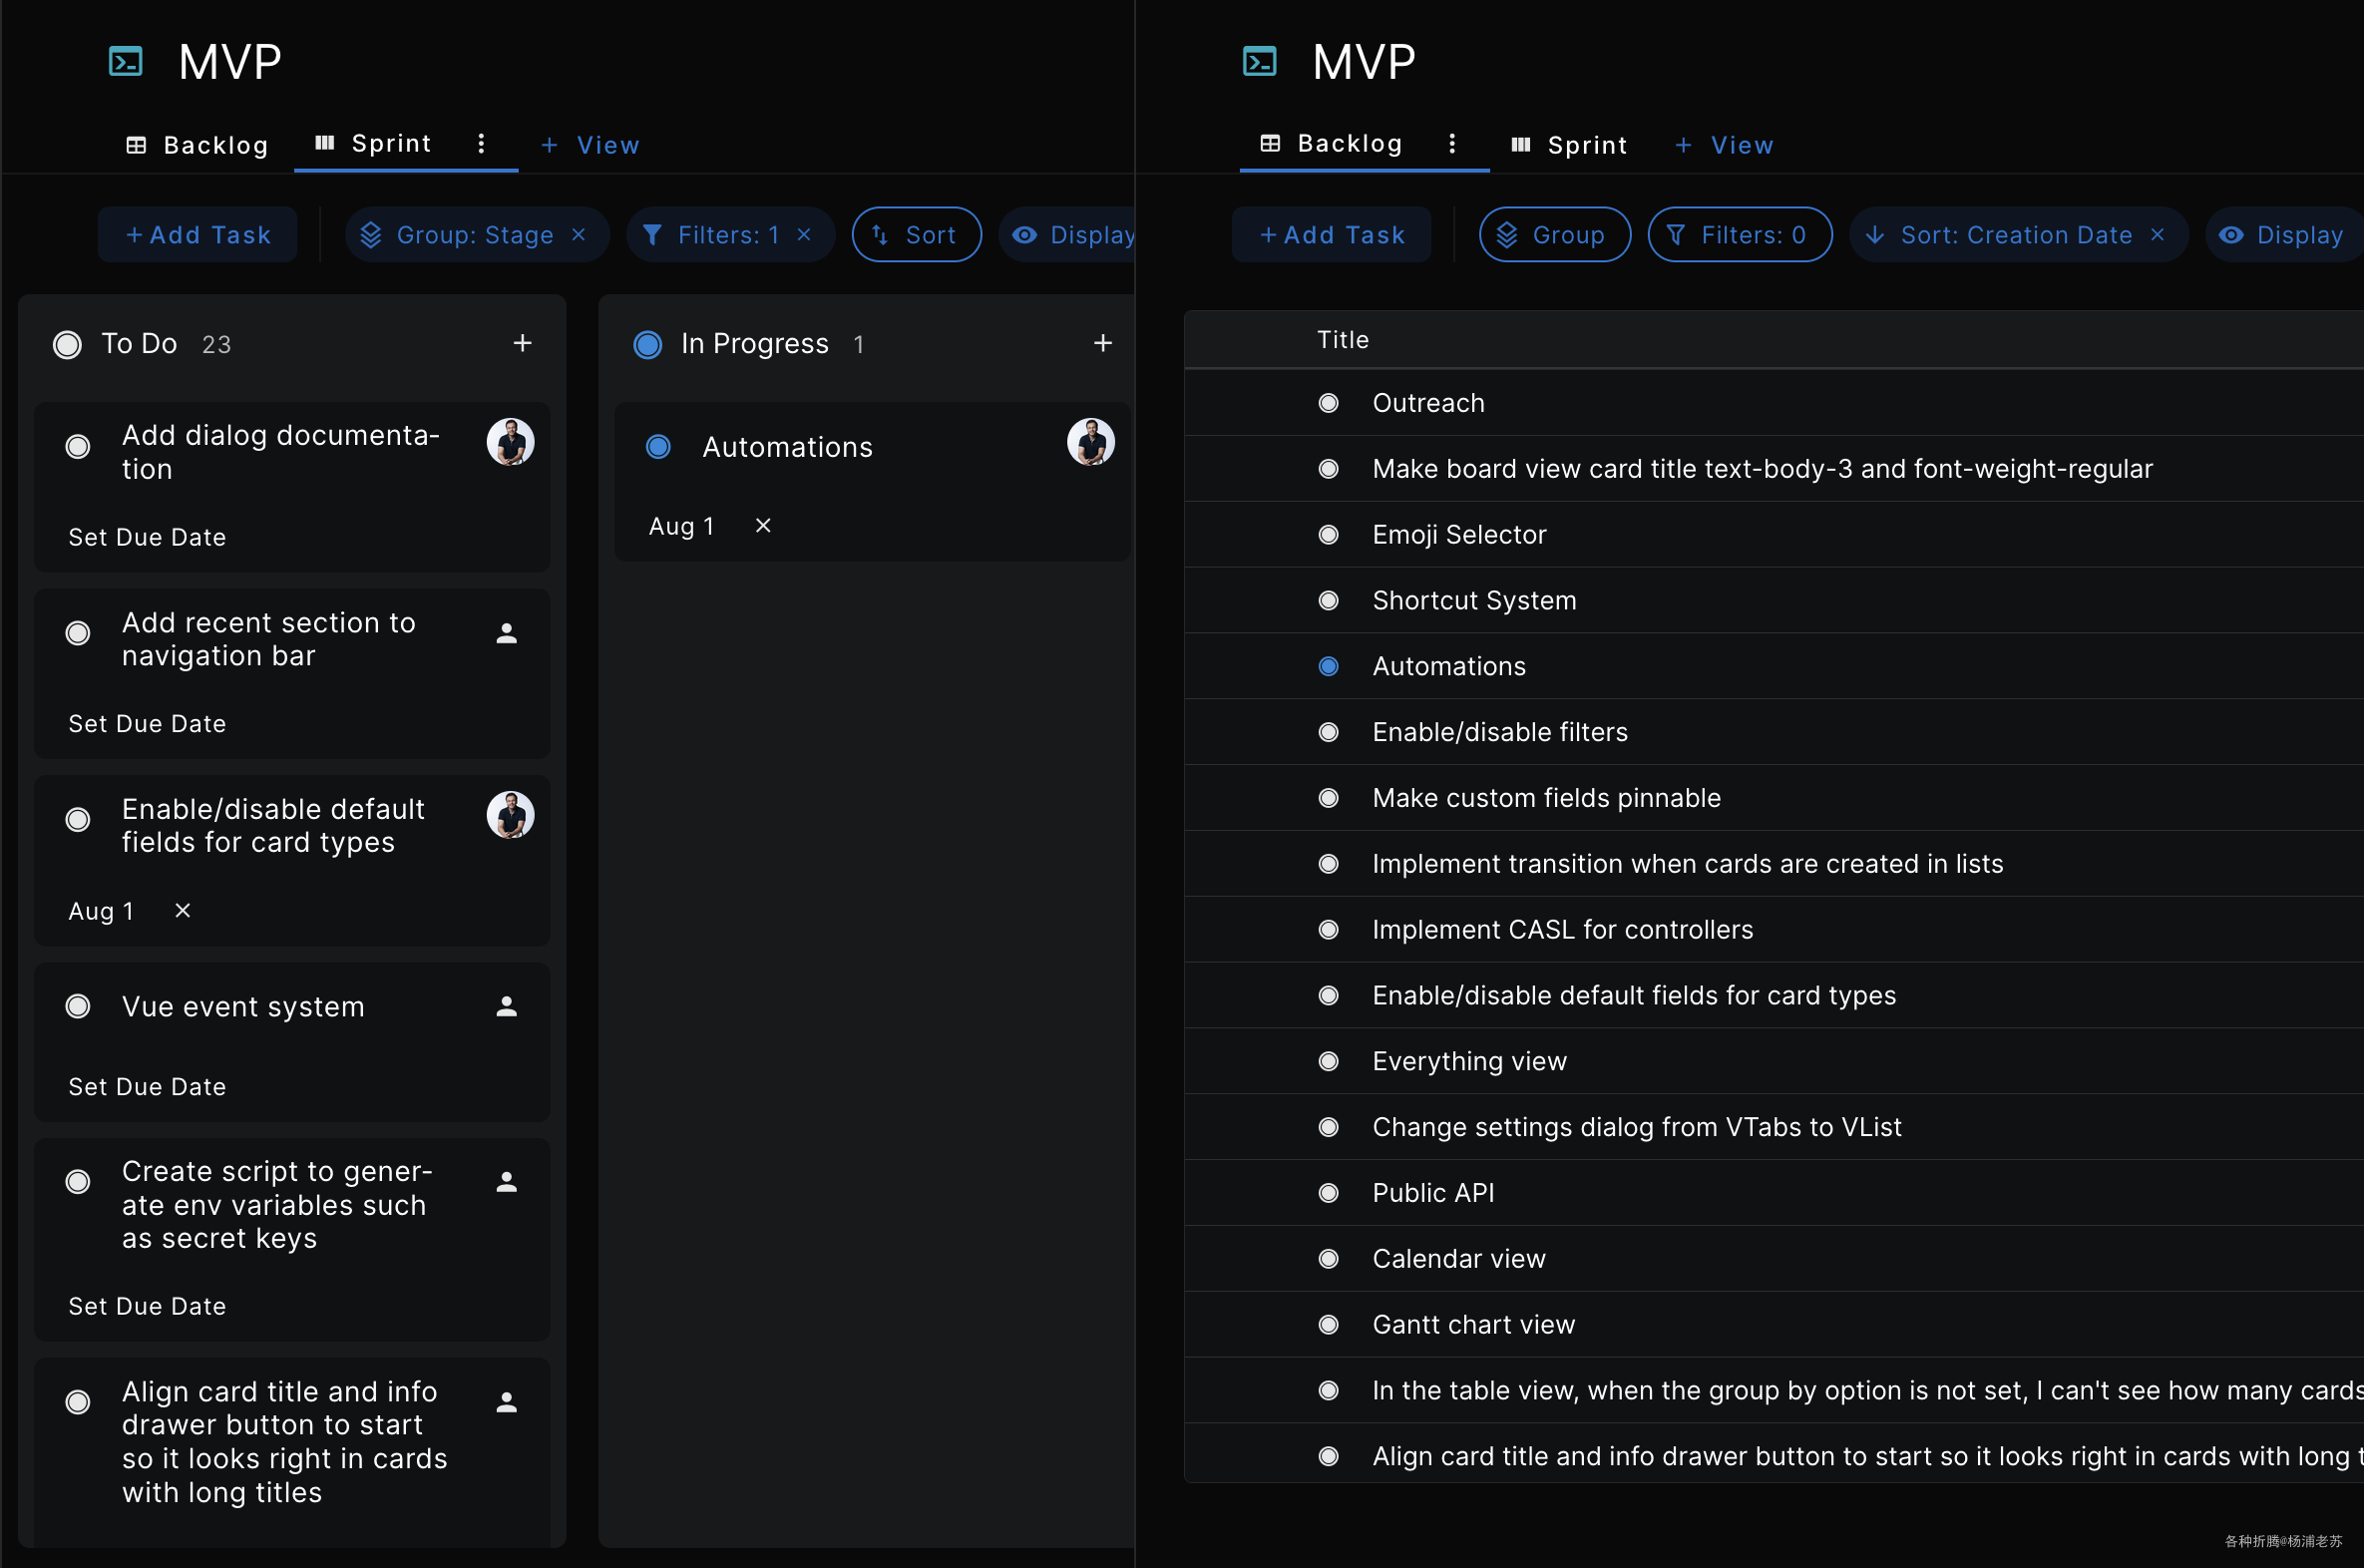
Task: Click plus icon in In Progress column header
Action: 1102,343
